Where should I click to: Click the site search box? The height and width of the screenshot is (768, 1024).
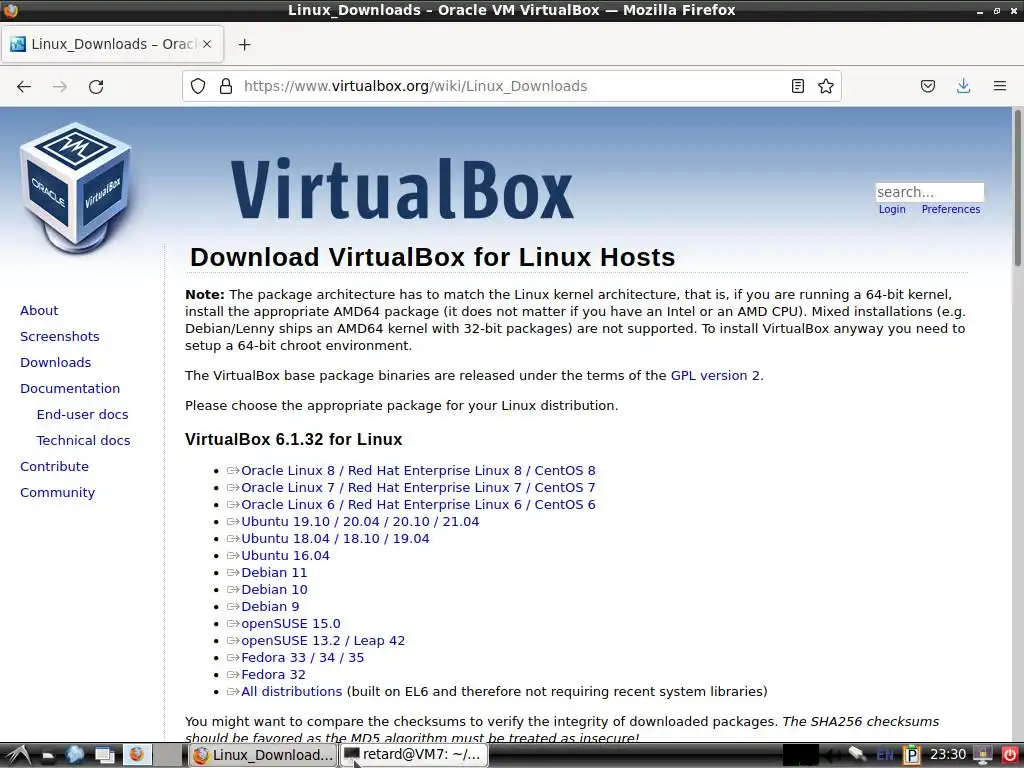click(929, 192)
